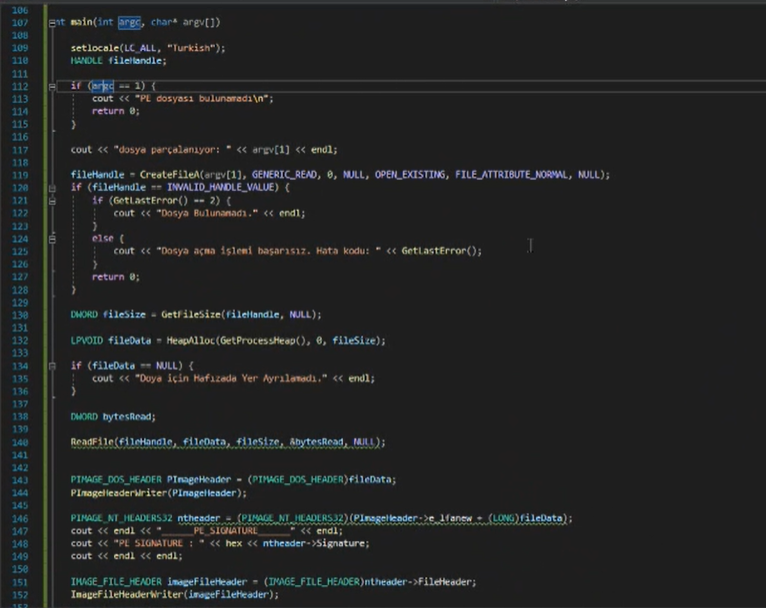Click the PIMAGE_DOS_HEADER cast on line 143
This screenshot has height=608, width=766.
click(x=298, y=480)
